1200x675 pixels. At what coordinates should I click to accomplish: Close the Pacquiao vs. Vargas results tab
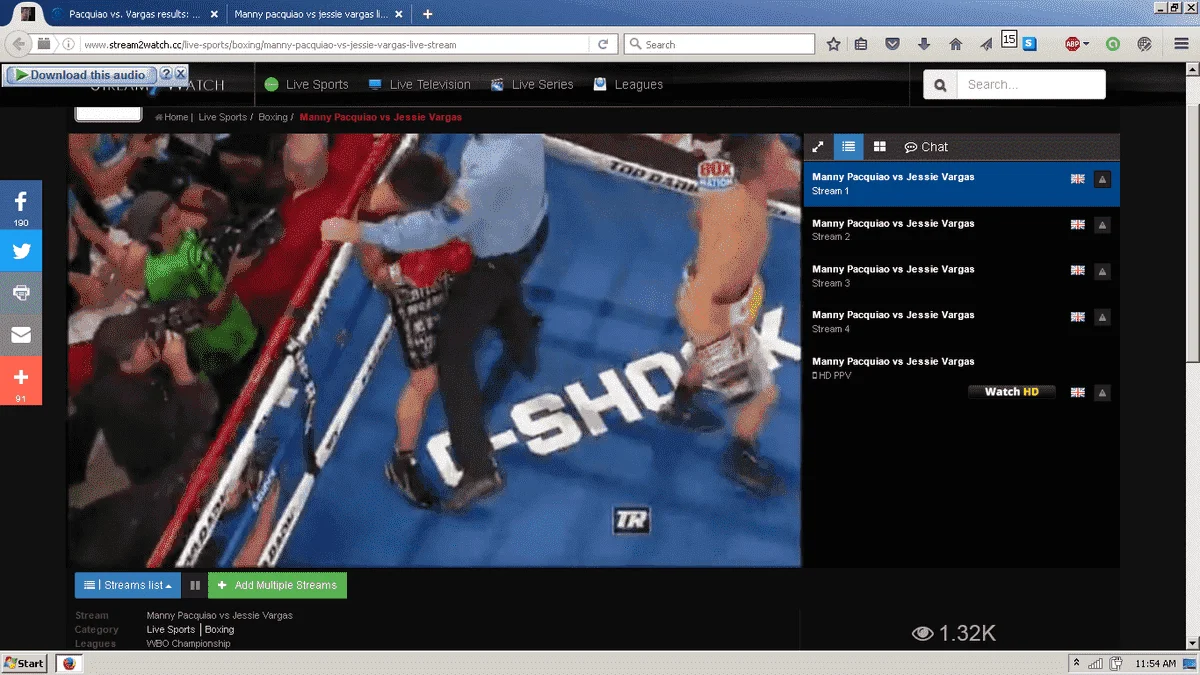pyautogui.click(x=214, y=14)
